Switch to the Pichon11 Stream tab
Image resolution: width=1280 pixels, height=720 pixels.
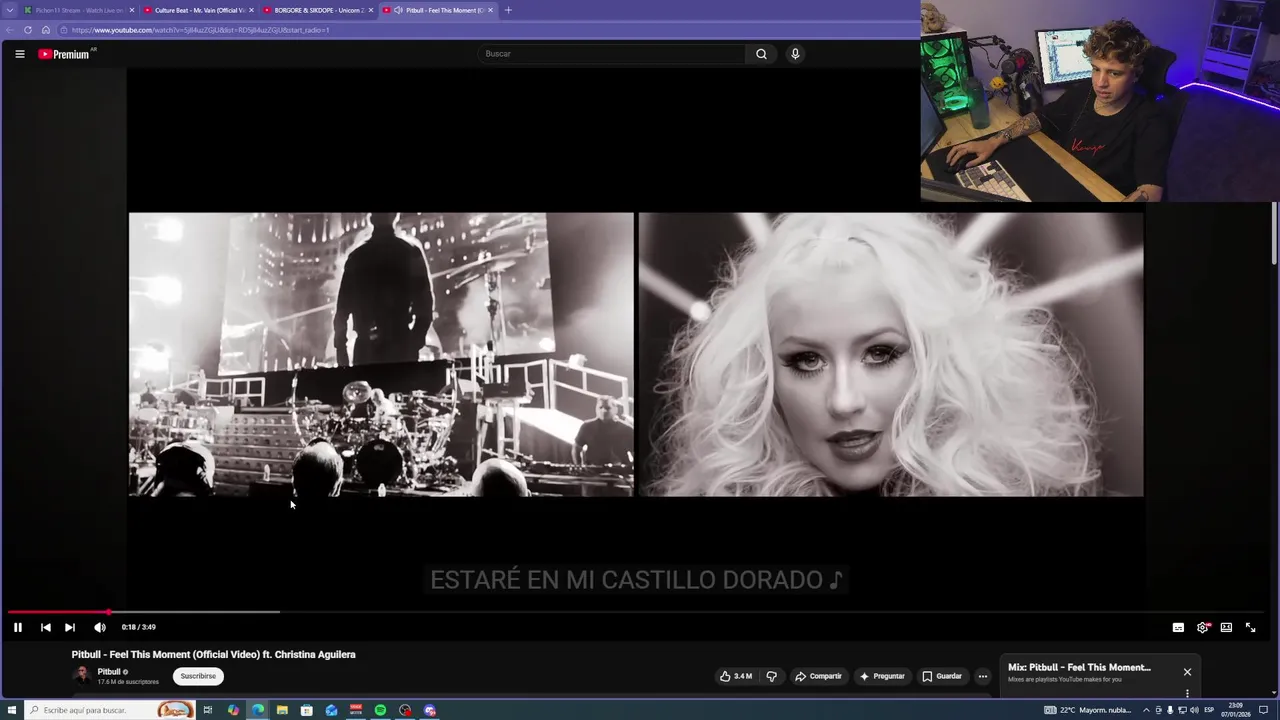point(79,10)
